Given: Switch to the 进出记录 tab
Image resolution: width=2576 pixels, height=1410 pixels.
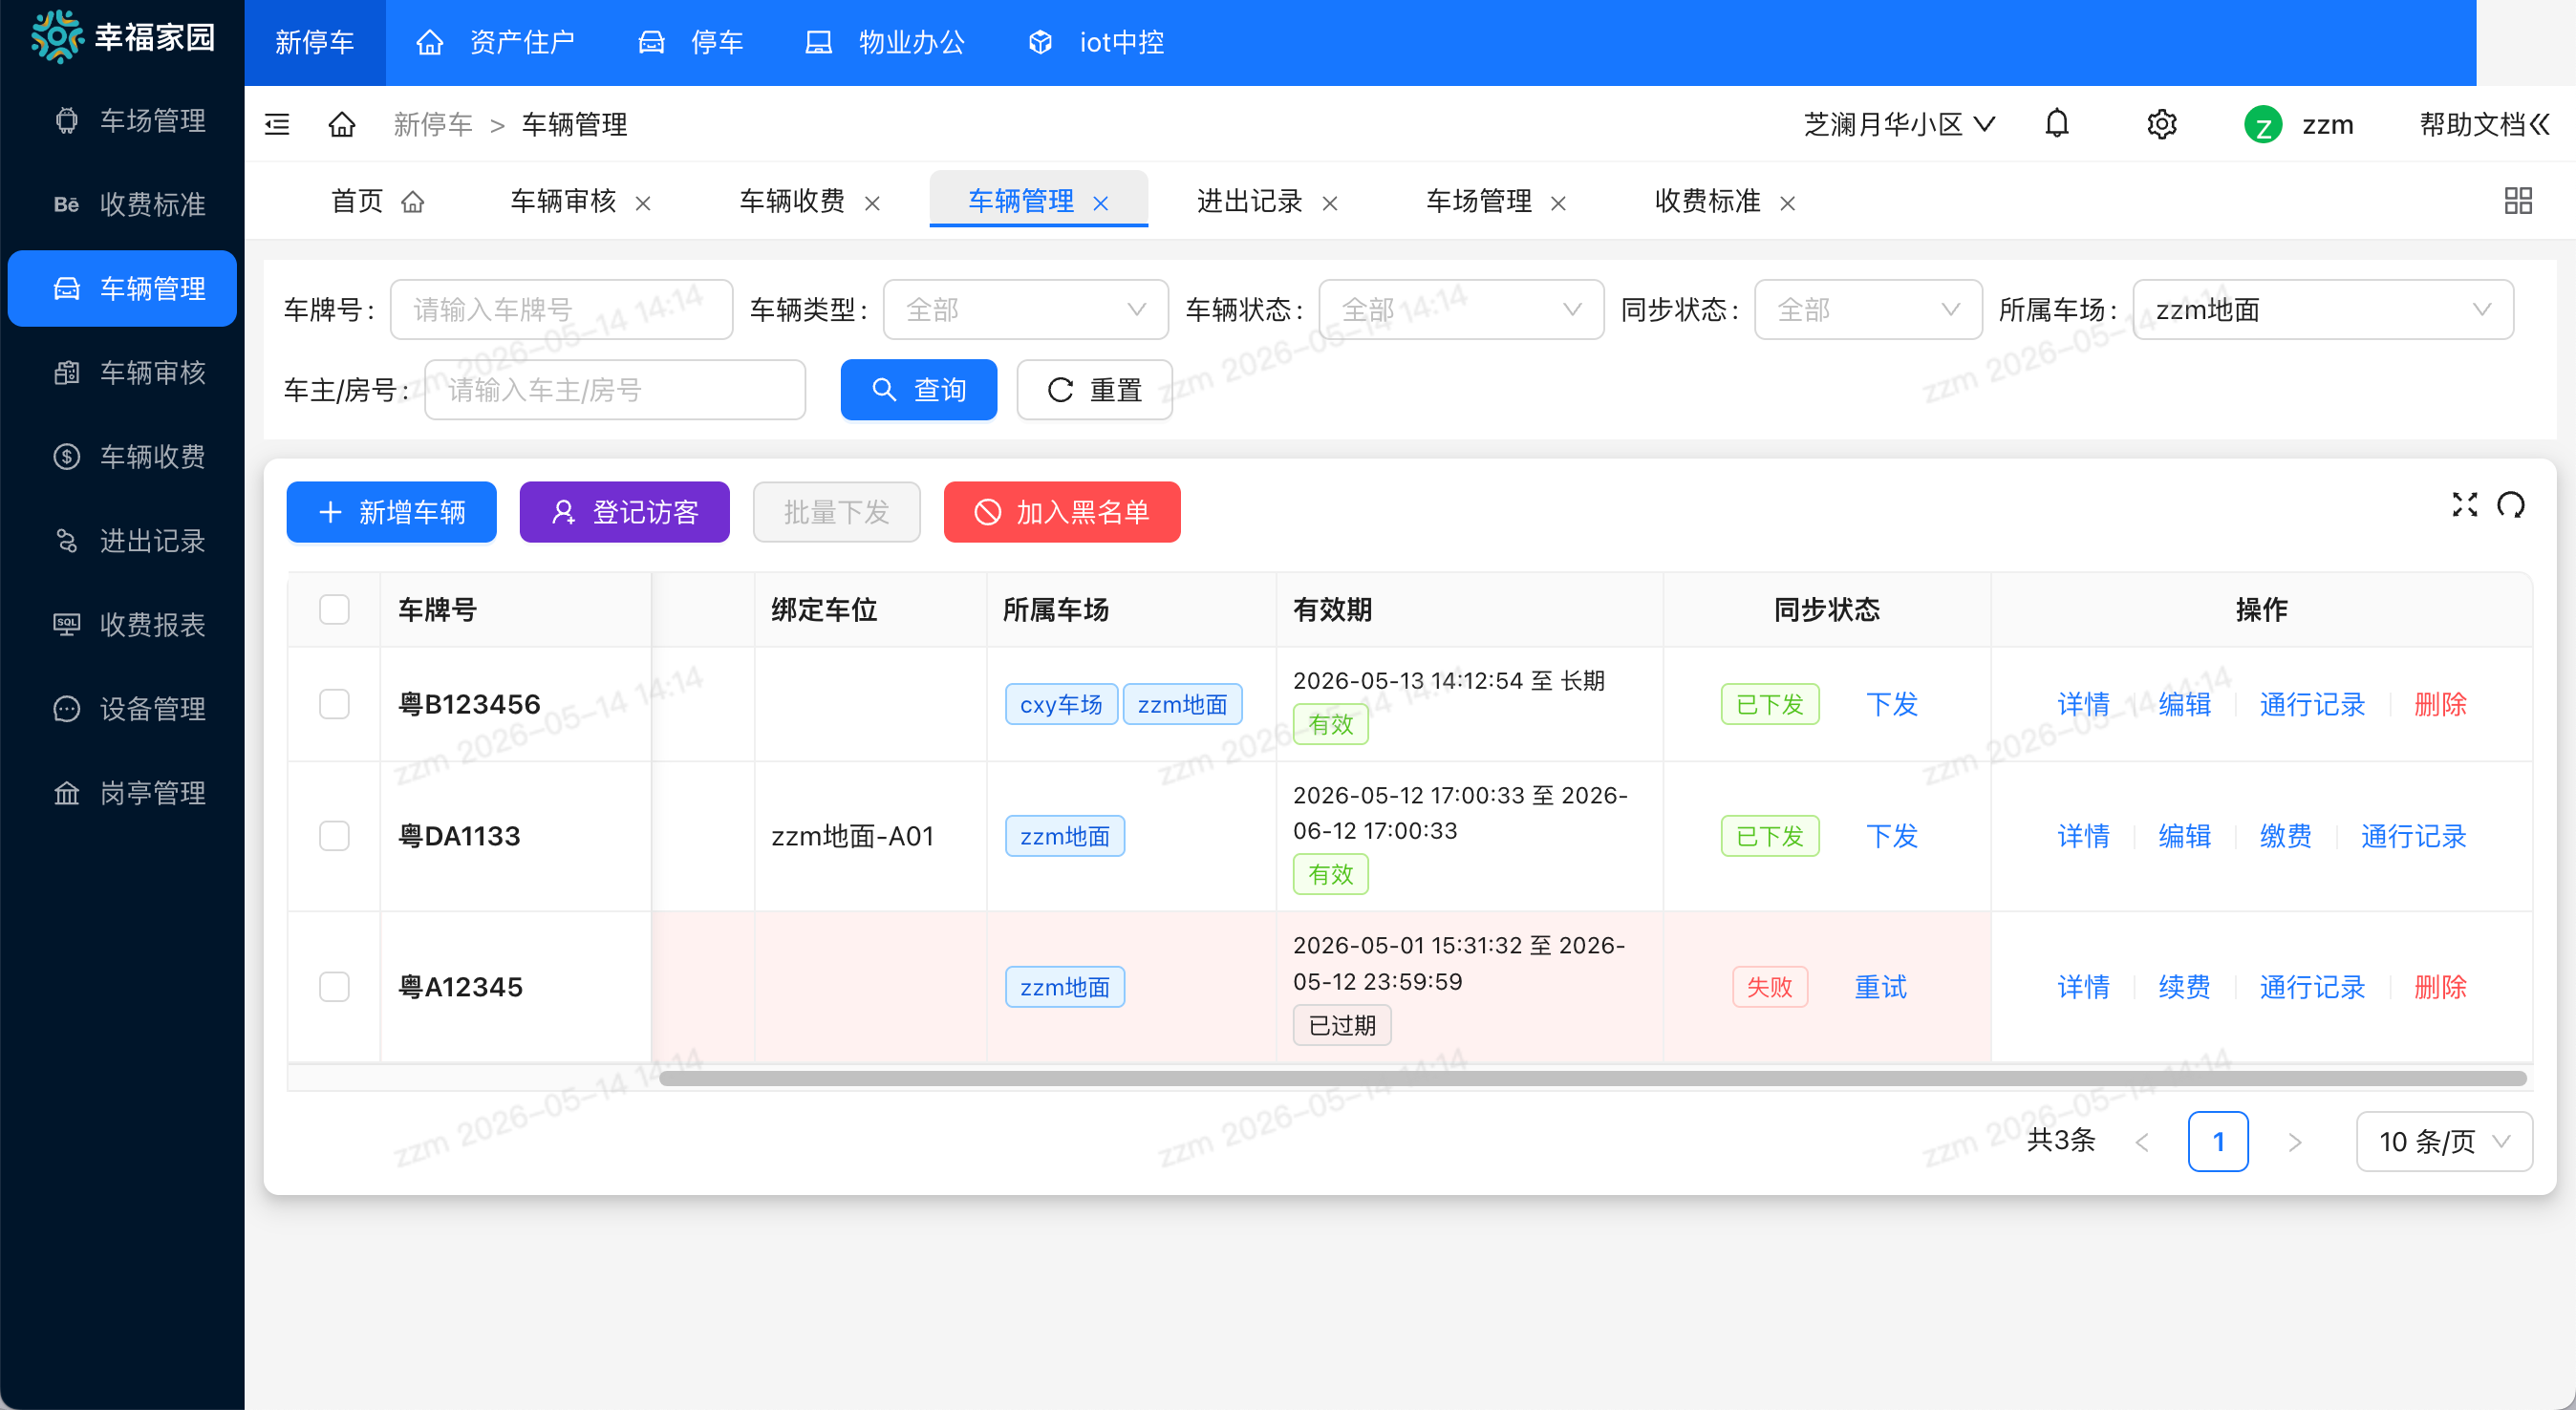Looking at the screenshot, I should click(x=1250, y=201).
